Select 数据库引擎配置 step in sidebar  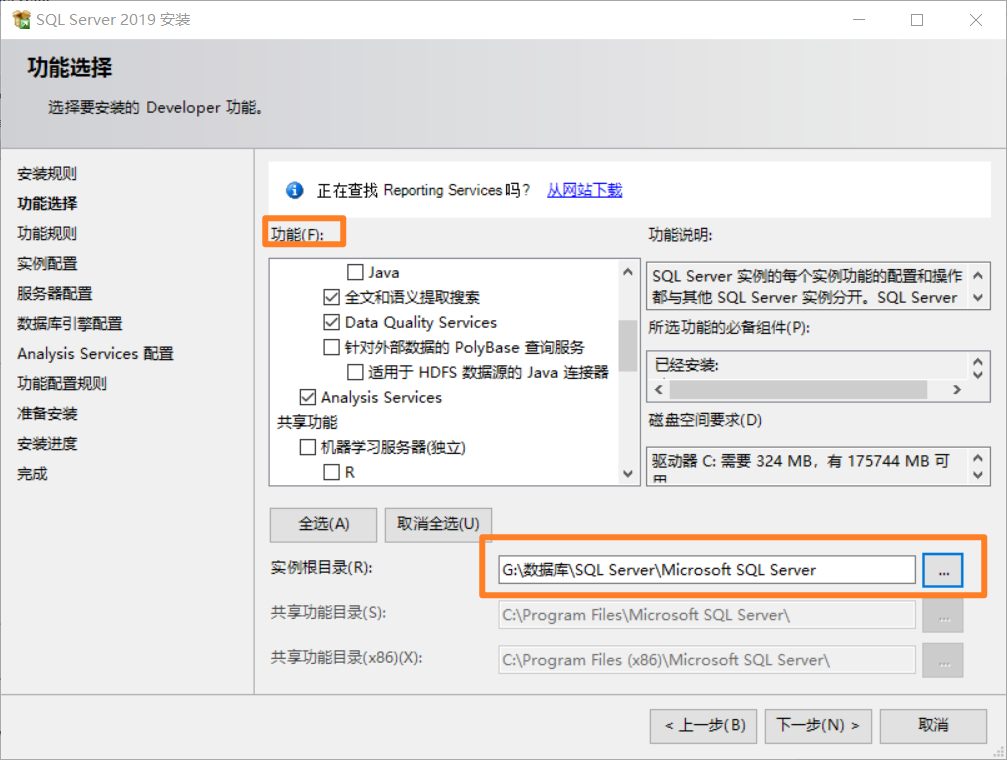pyautogui.click(x=69, y=324)
